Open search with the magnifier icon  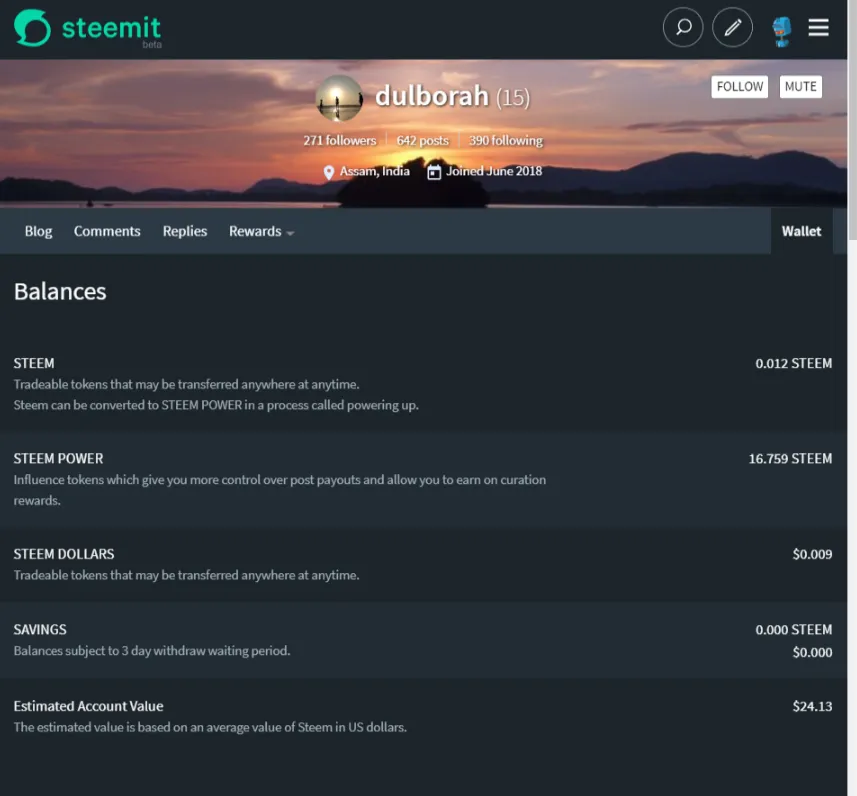tap(683, 28)
